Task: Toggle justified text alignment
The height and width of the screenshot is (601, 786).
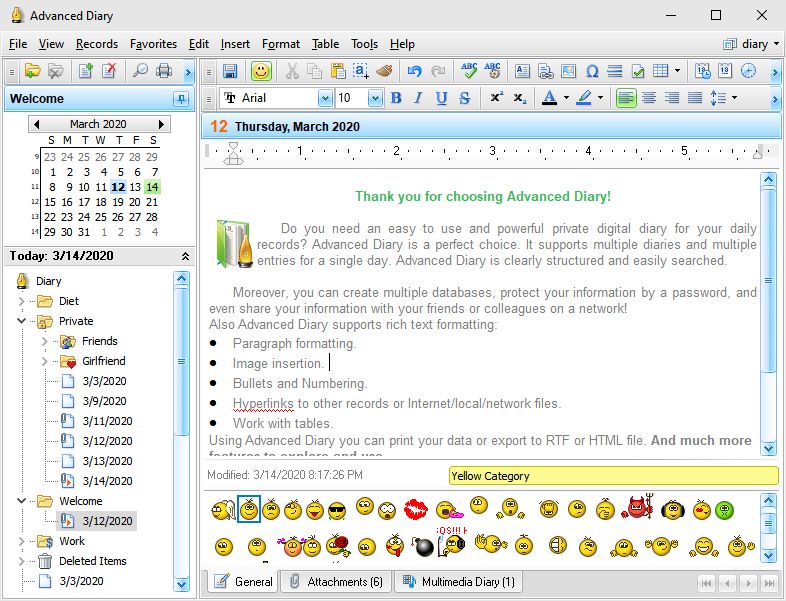Action: click(x=695, y=98)
